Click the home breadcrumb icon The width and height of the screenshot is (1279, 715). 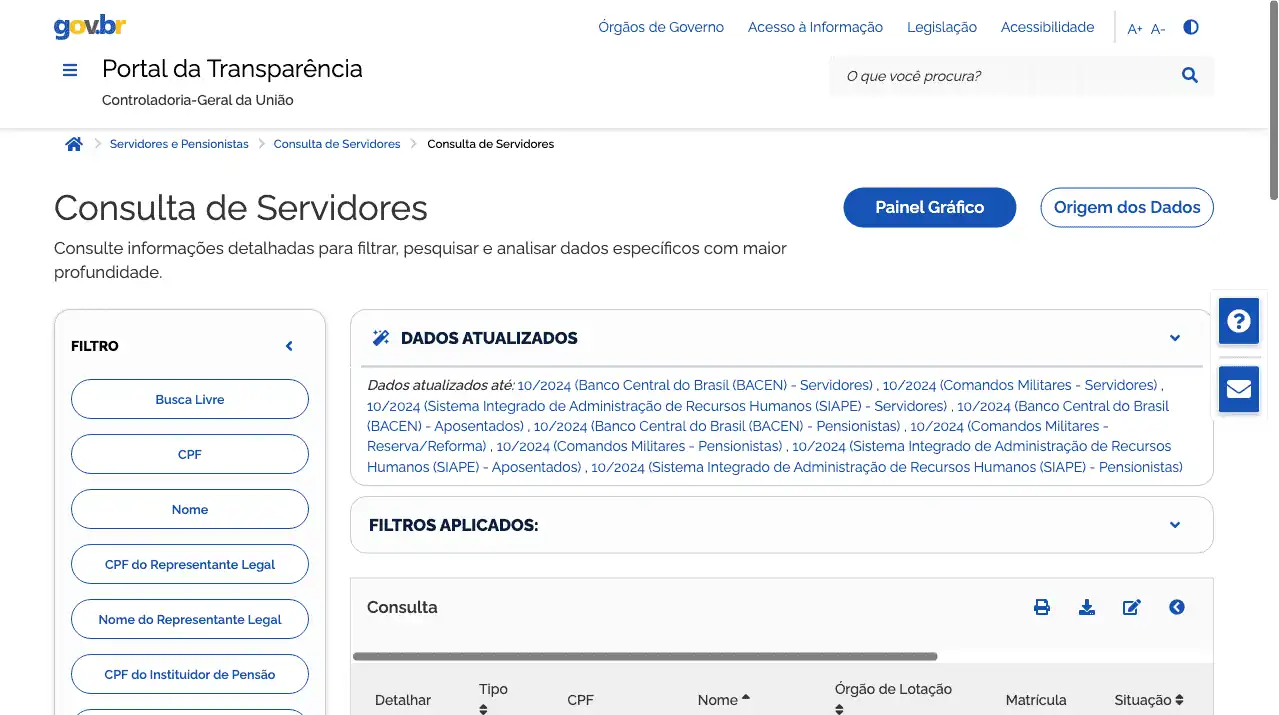click(x=73, y=144)
